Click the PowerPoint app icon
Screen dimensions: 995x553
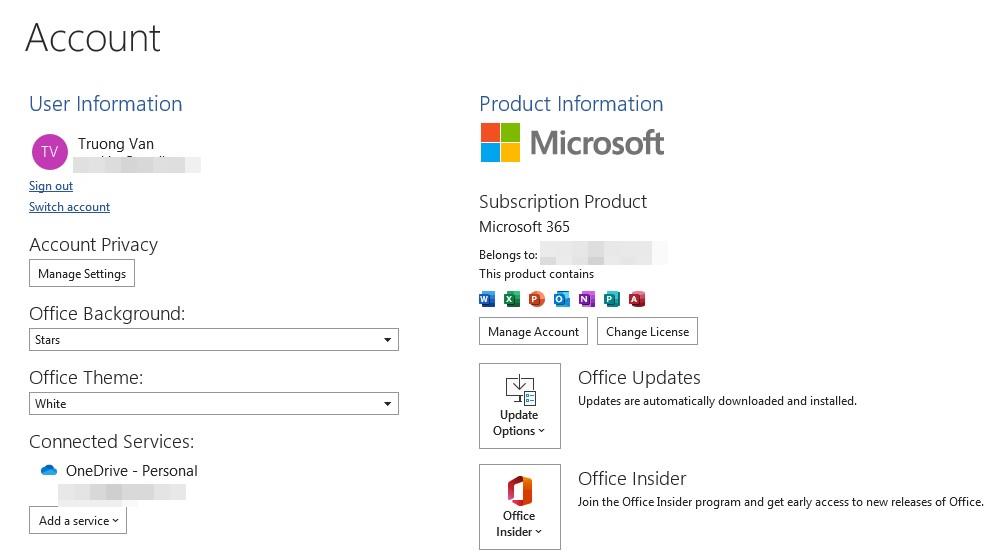[537, 299]
